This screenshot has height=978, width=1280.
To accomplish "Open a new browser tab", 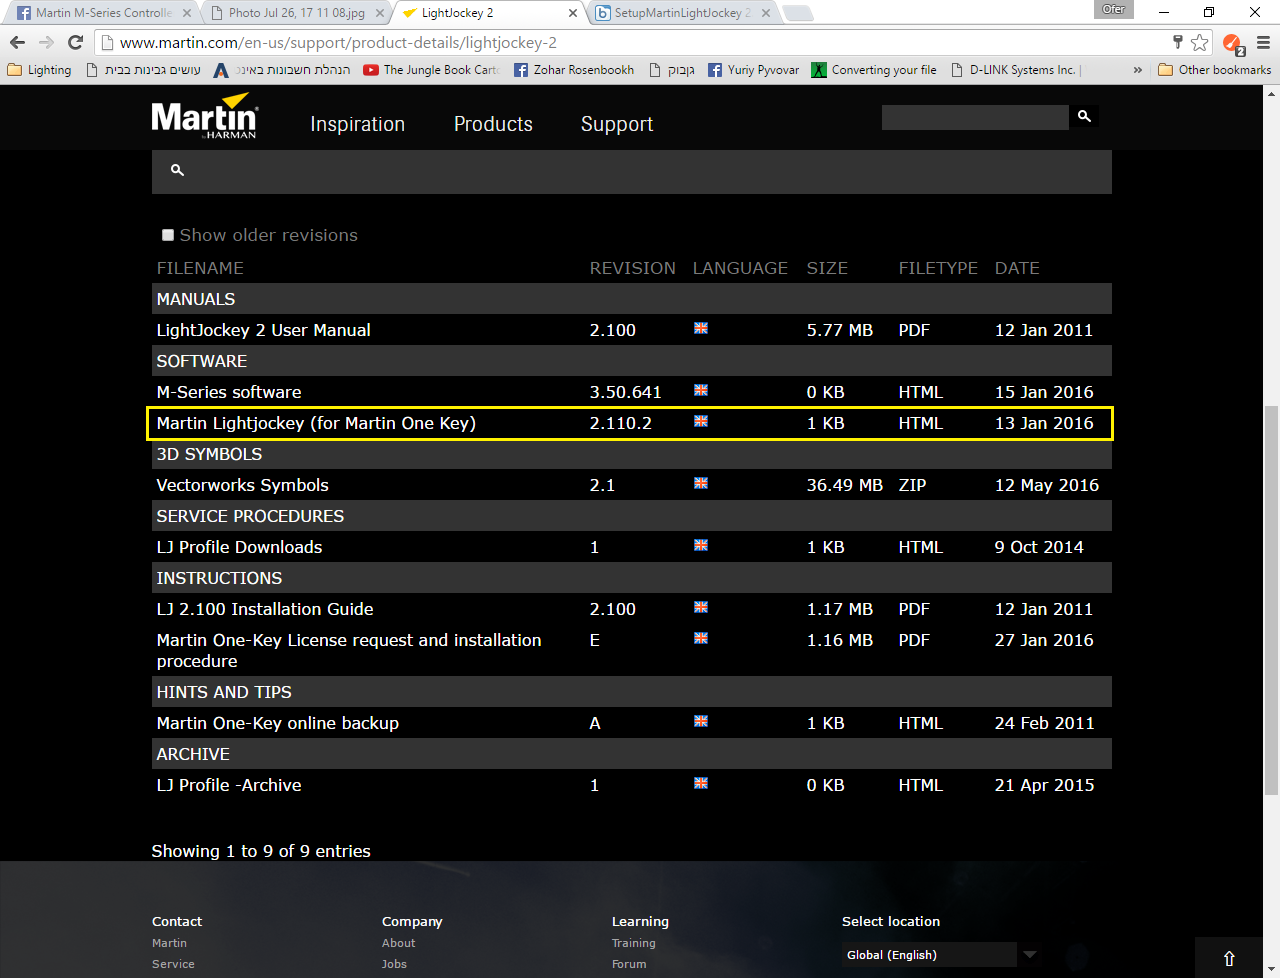I will [797, 13].
